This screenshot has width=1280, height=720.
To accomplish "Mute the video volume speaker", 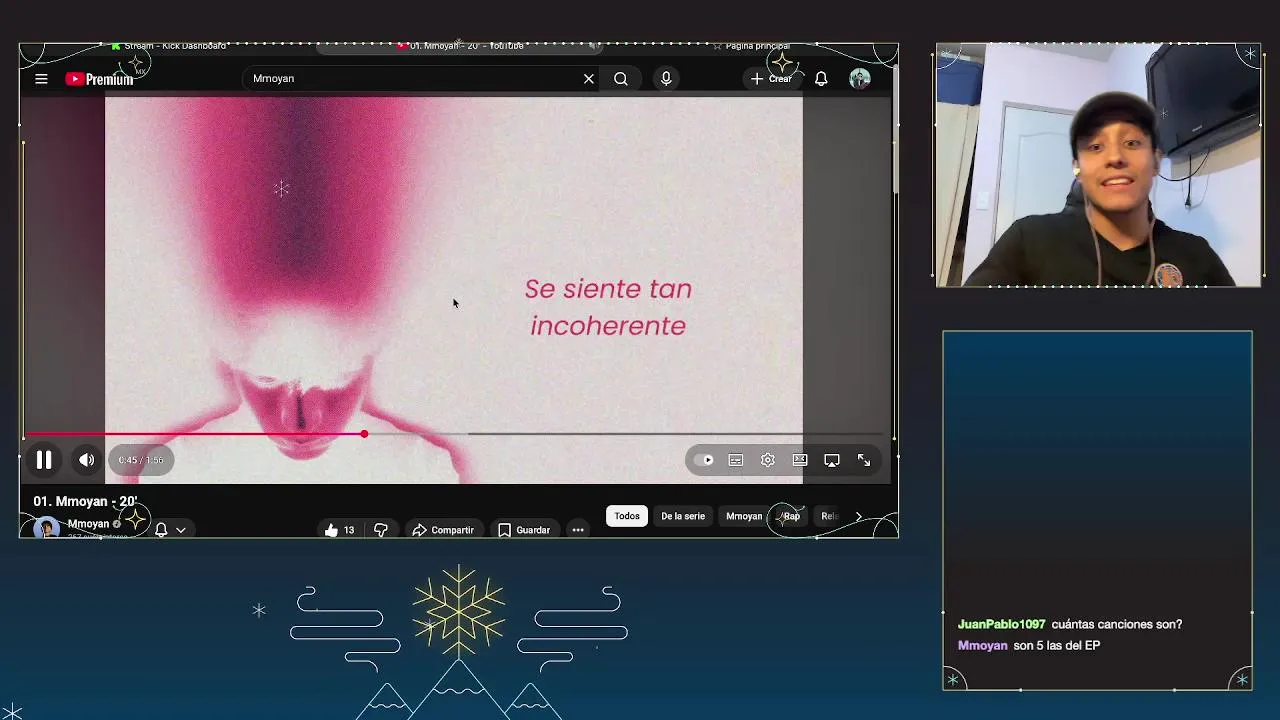I will [x=87, y=460].
